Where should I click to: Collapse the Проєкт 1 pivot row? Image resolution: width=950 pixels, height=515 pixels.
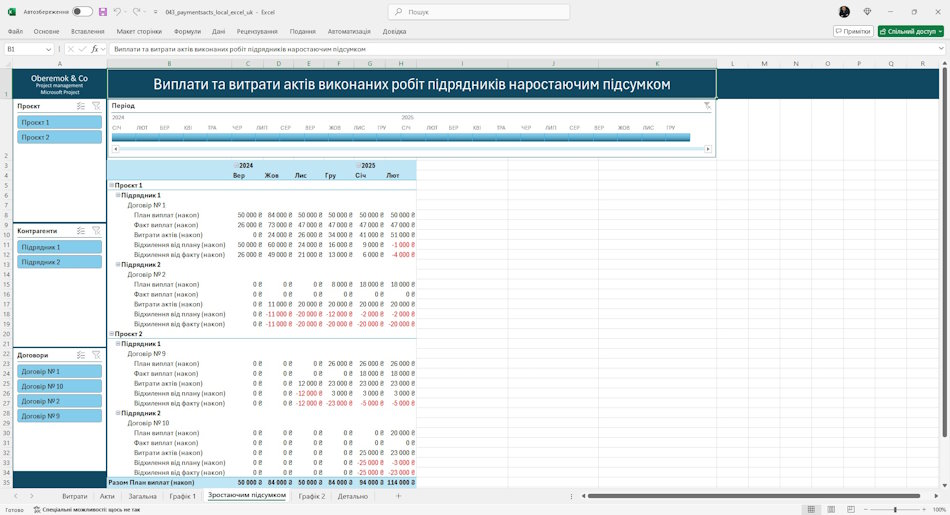(111, 185)
